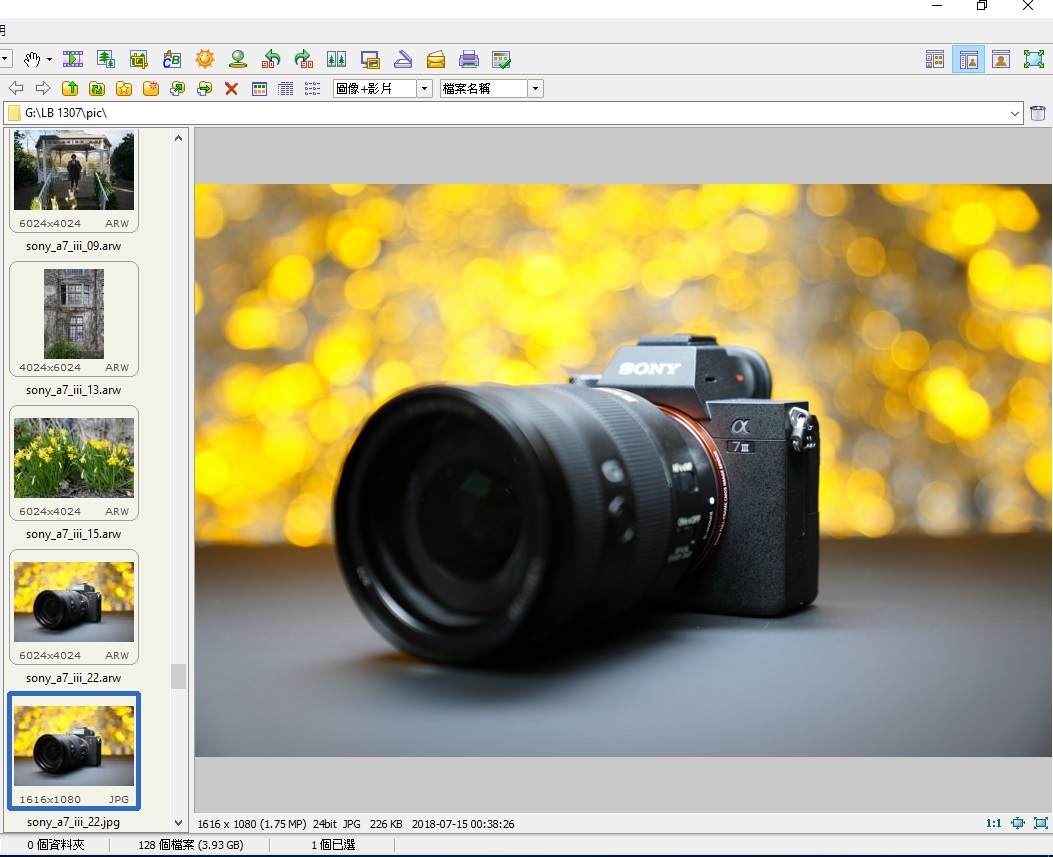Create a new folder
Screen dimensions: 1053x857
pos(150,89)
